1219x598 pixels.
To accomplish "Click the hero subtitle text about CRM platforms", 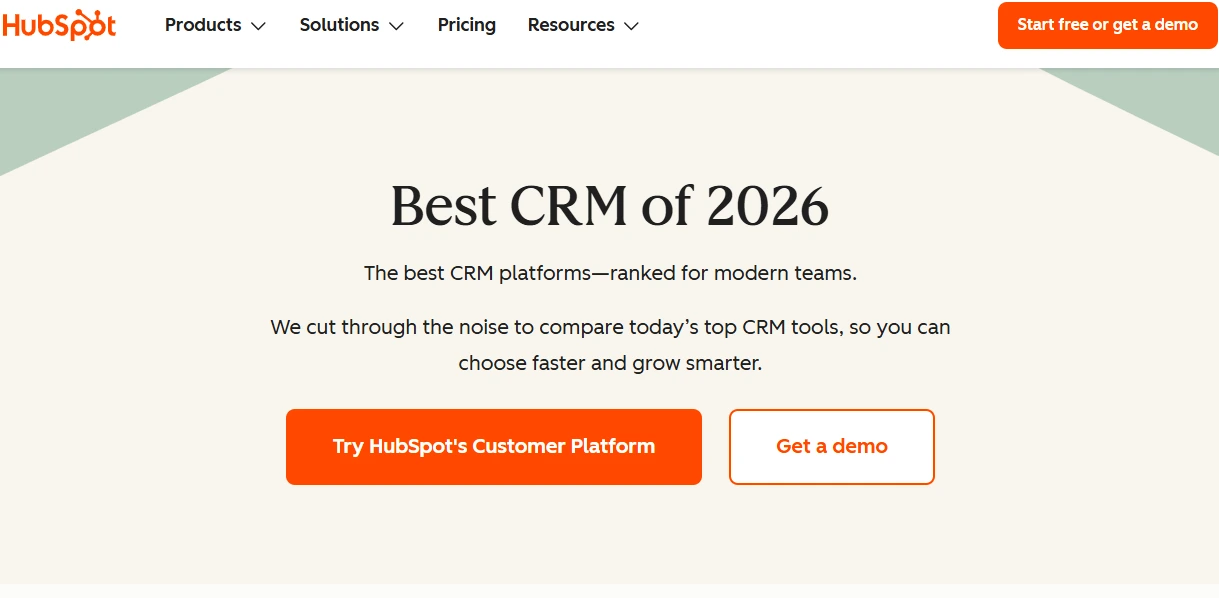I will click(x=609, y=272).
